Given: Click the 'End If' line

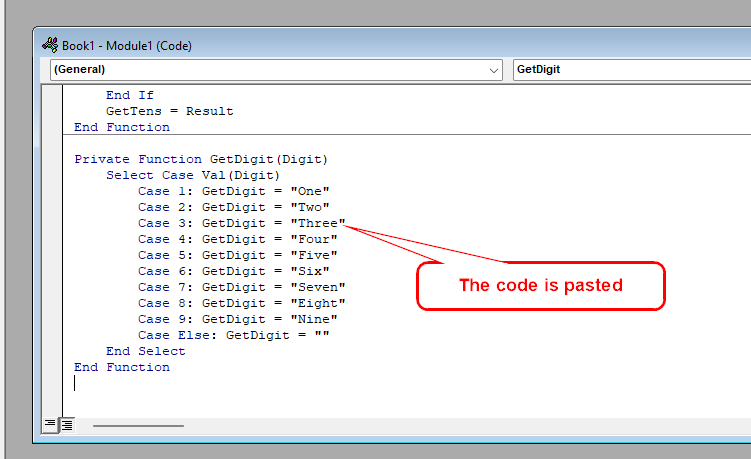Looking at the screenshot, I should (x=130, y=95).
